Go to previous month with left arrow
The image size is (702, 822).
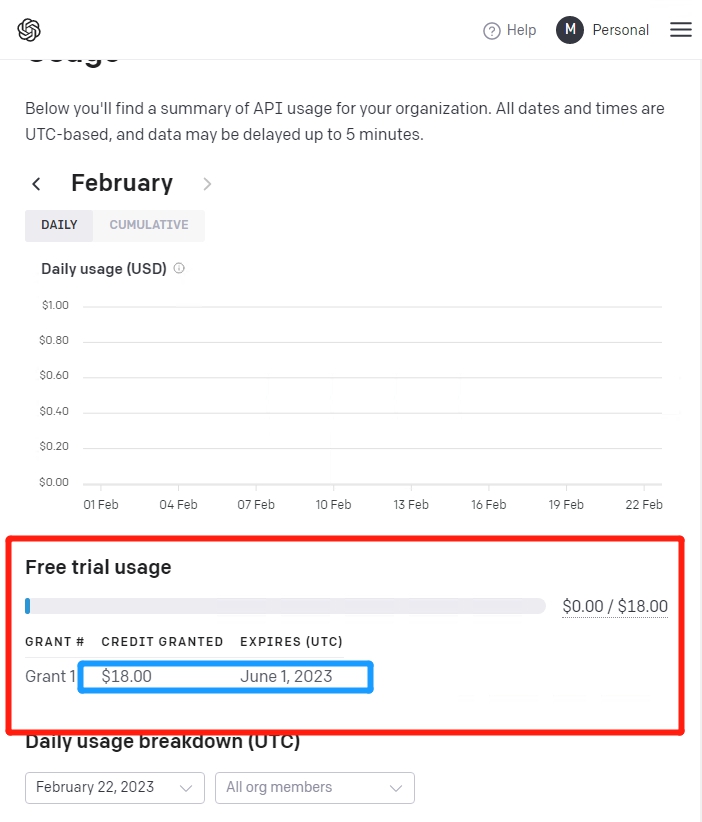coord(36,184)
